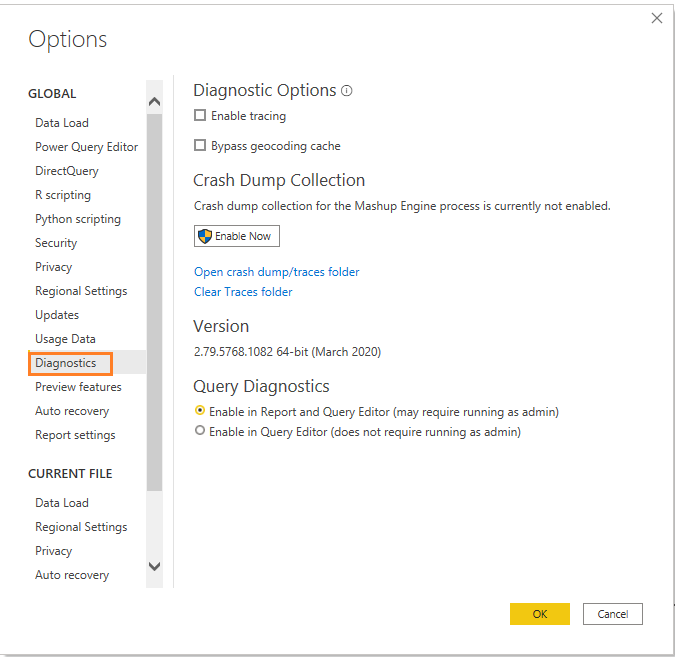Click the version number text 2.79.5768.1082

tap(233, 352)
